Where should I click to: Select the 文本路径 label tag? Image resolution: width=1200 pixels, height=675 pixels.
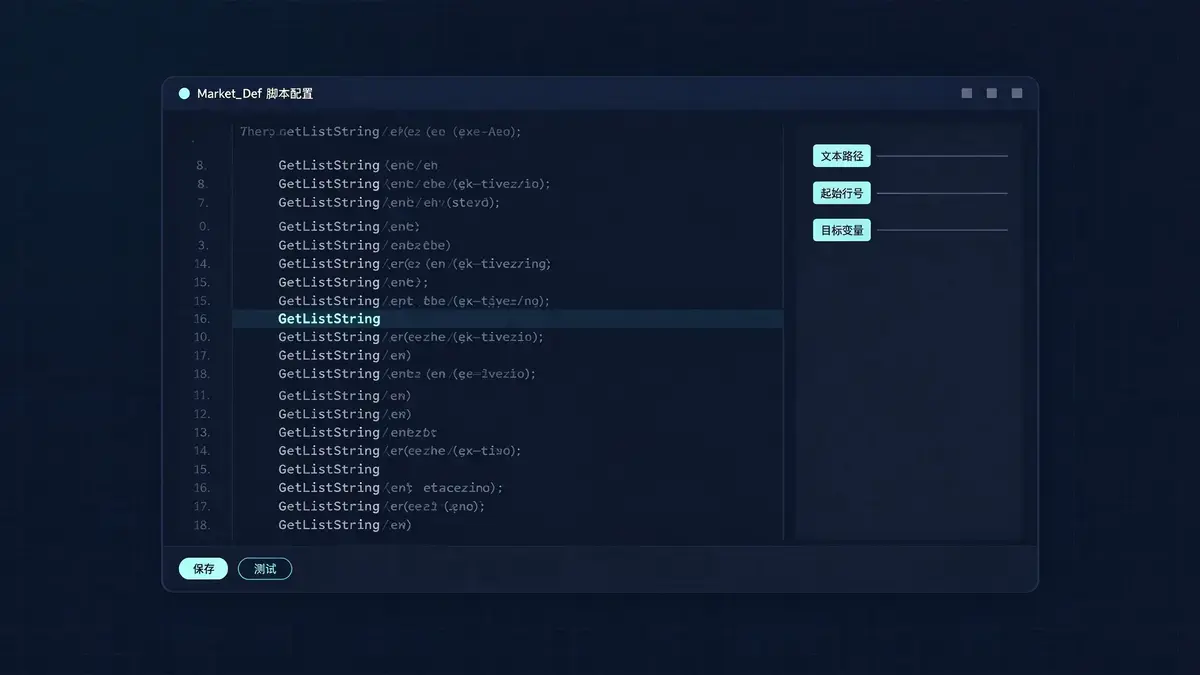(842, 156)
